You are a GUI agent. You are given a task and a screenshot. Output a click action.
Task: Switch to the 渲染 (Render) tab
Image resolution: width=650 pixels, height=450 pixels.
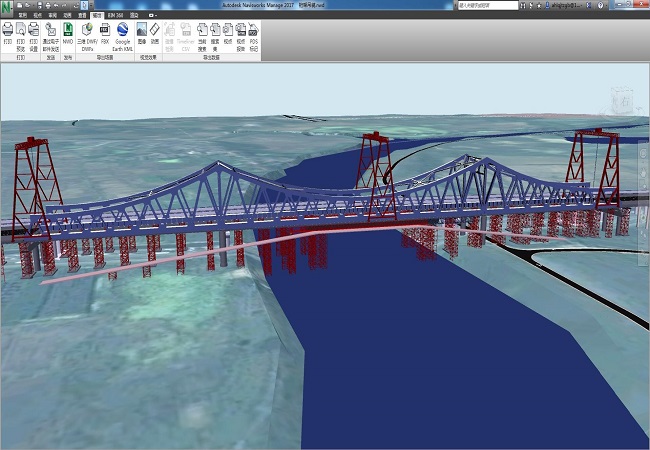133,16
